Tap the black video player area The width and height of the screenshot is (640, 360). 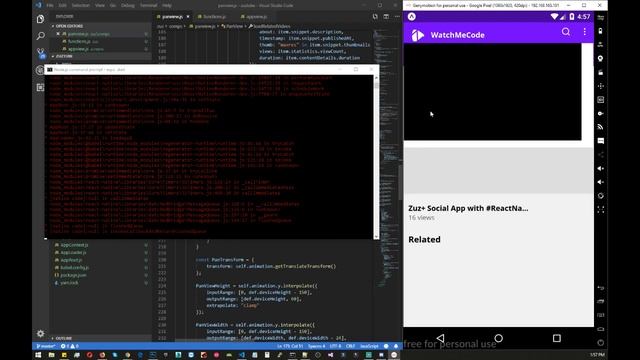[x=493, y=91]
